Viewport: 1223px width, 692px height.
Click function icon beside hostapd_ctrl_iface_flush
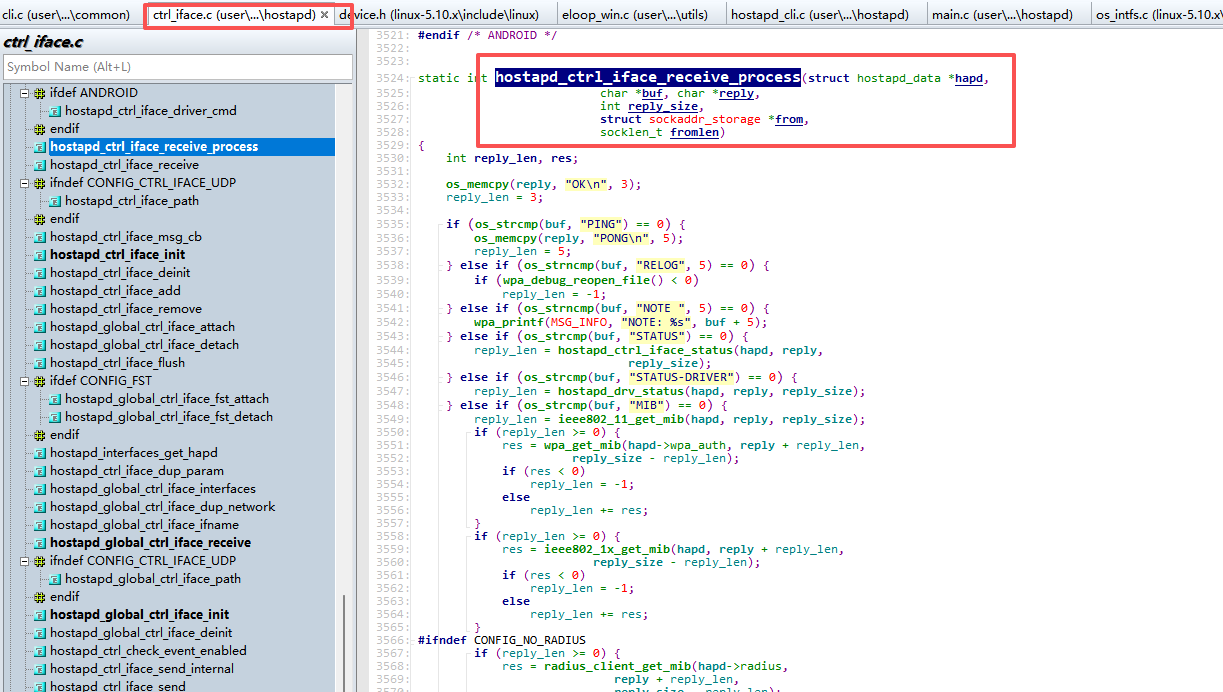[x=40, y=363]
